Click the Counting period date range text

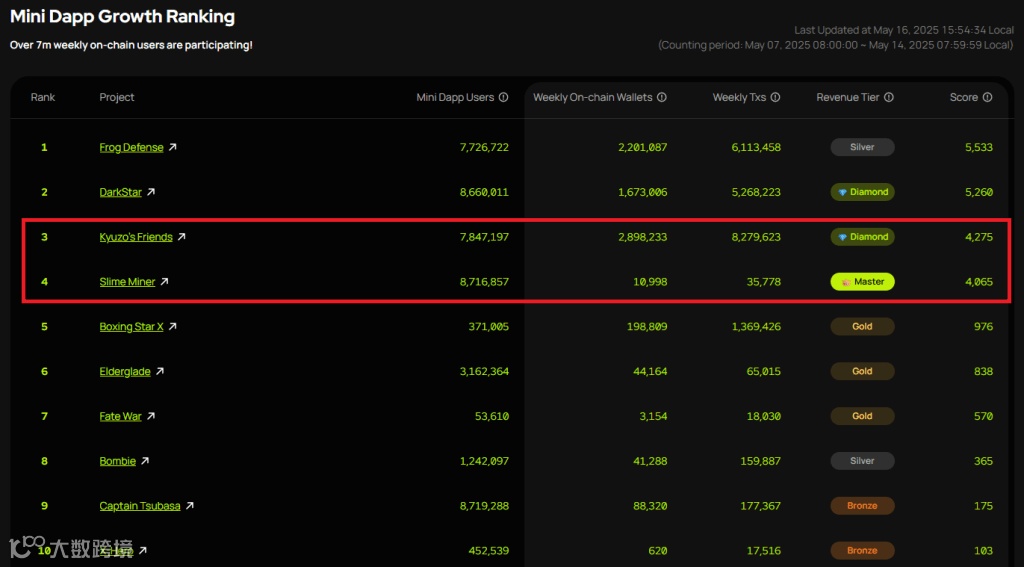(836, 45)
